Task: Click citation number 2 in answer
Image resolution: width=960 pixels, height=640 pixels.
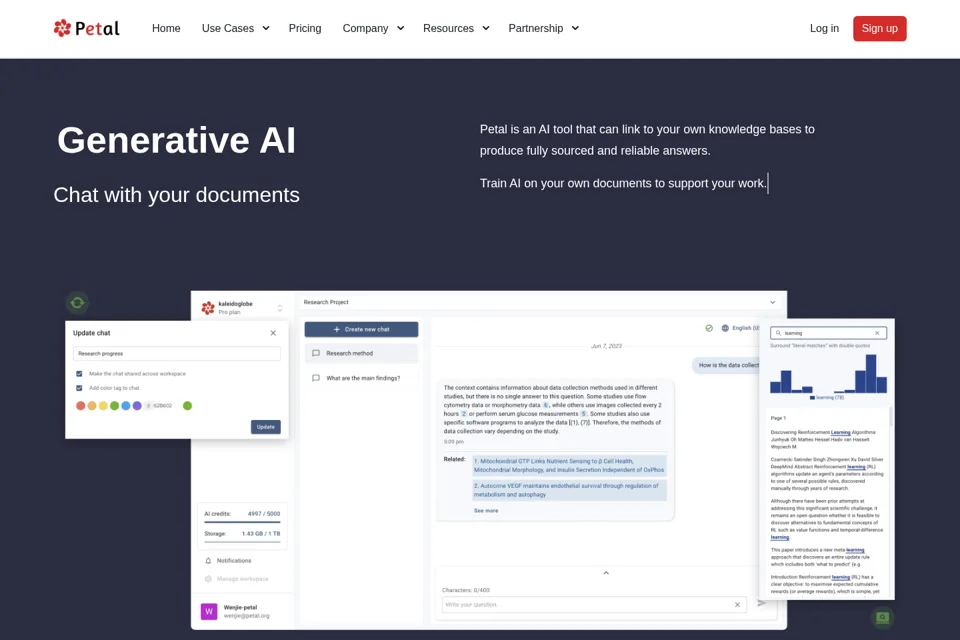Action: click(463, 414)
